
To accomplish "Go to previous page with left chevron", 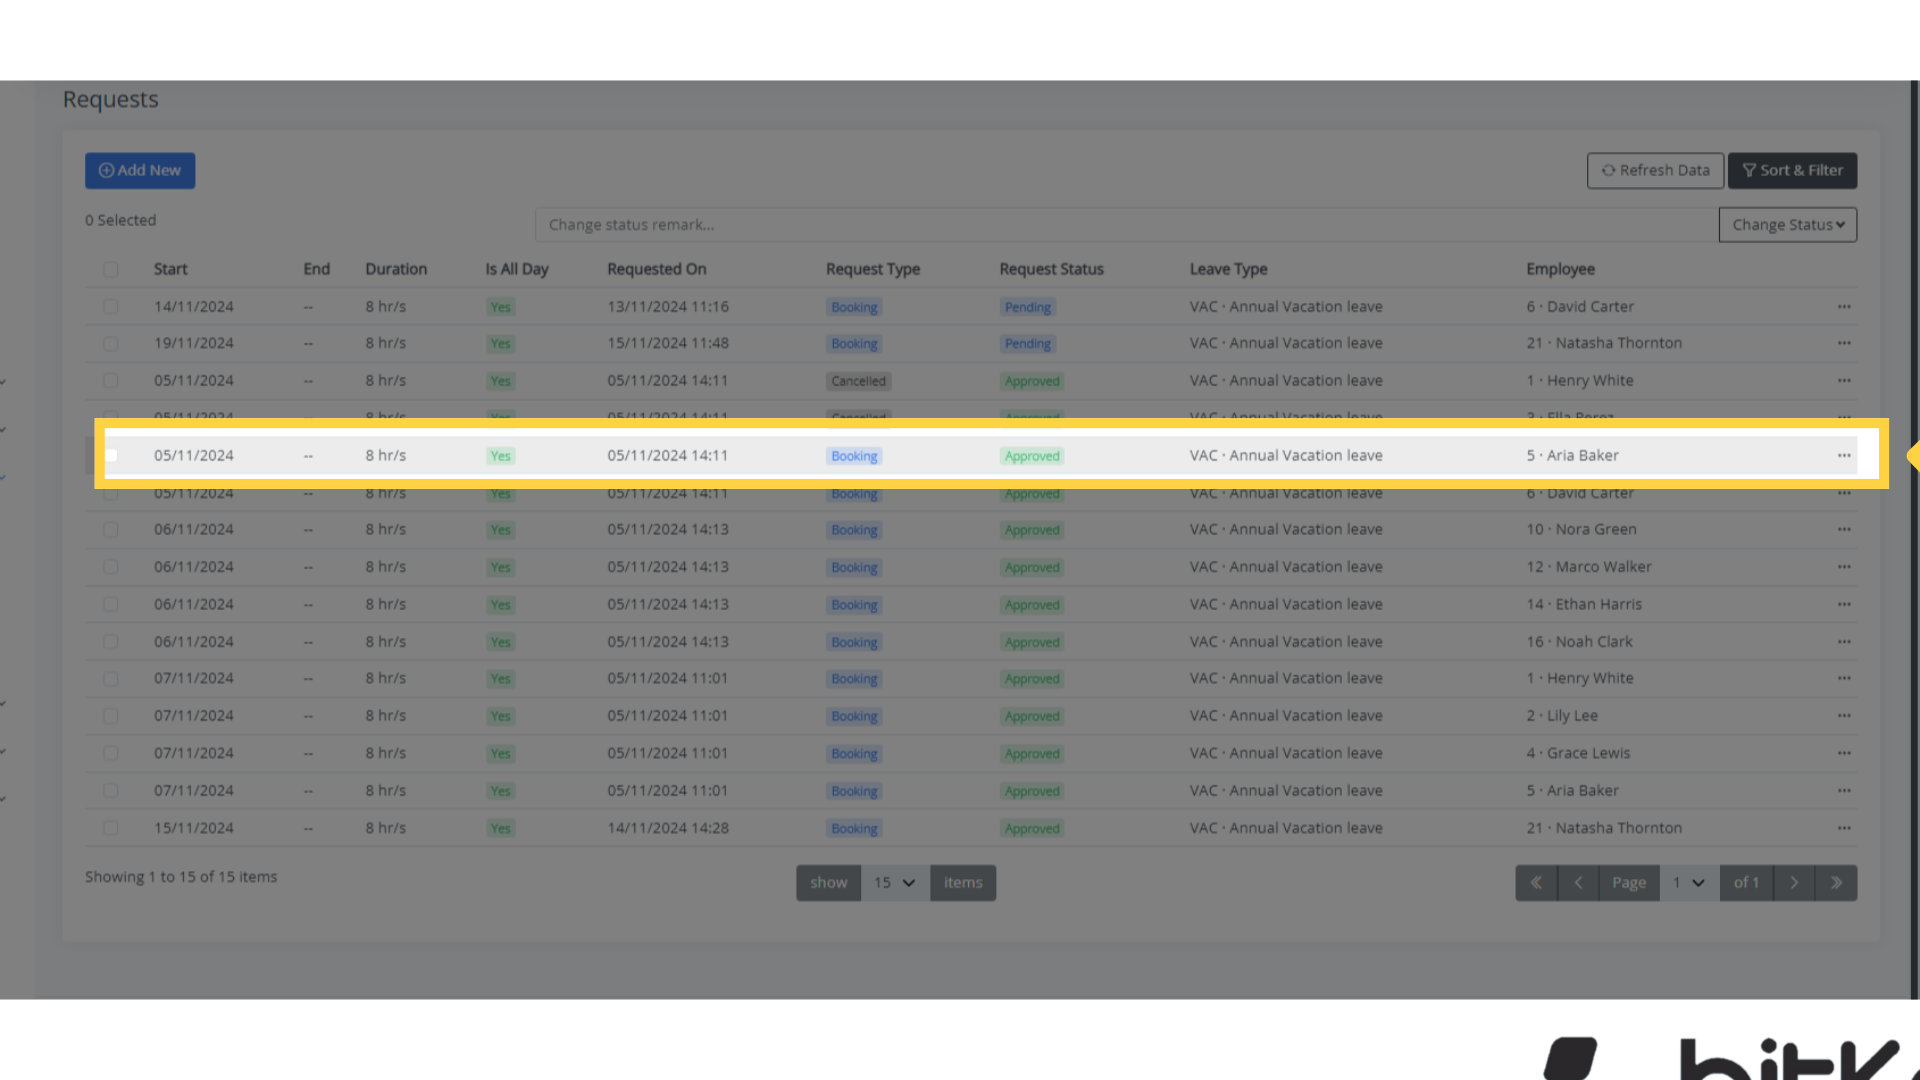I will [1578, 882].
